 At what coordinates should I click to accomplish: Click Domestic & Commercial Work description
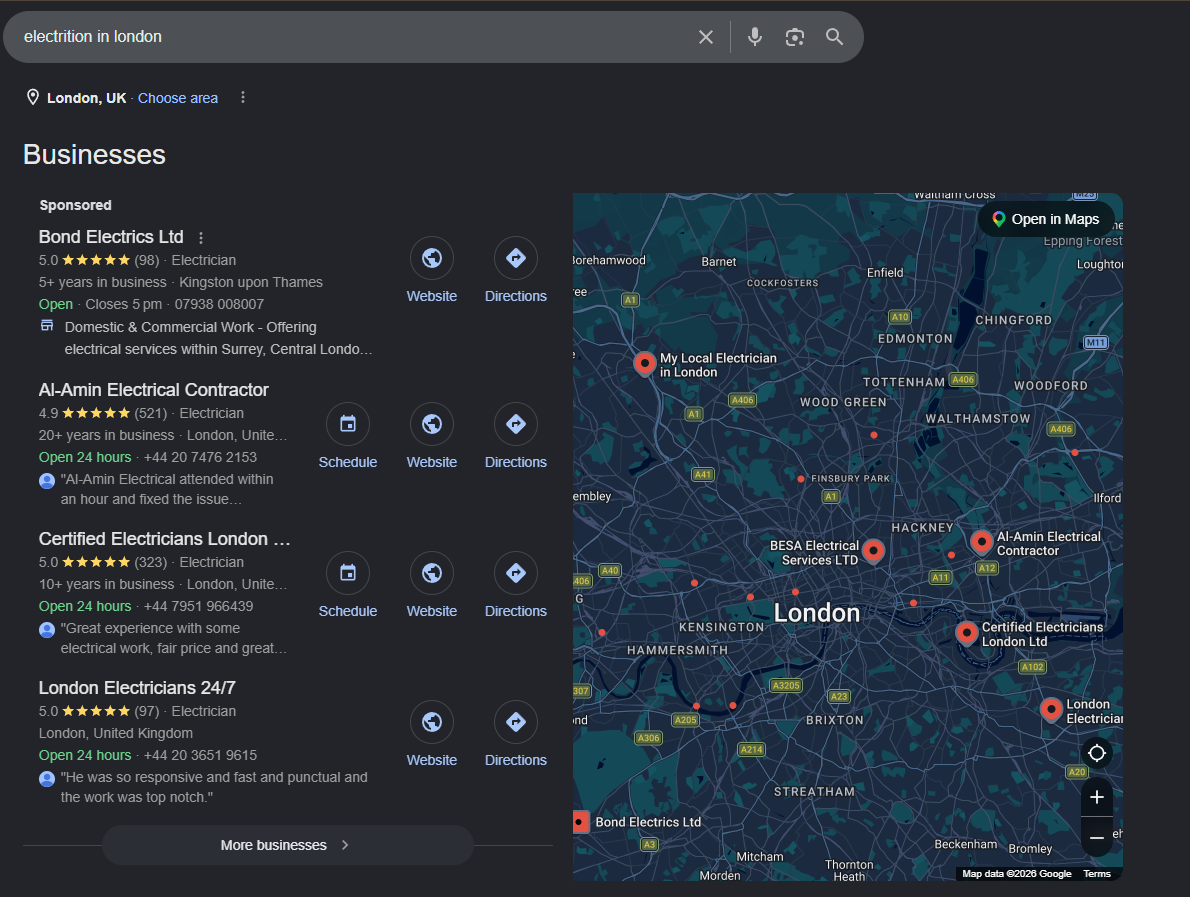pyautogui.click(x=219, y=338)
